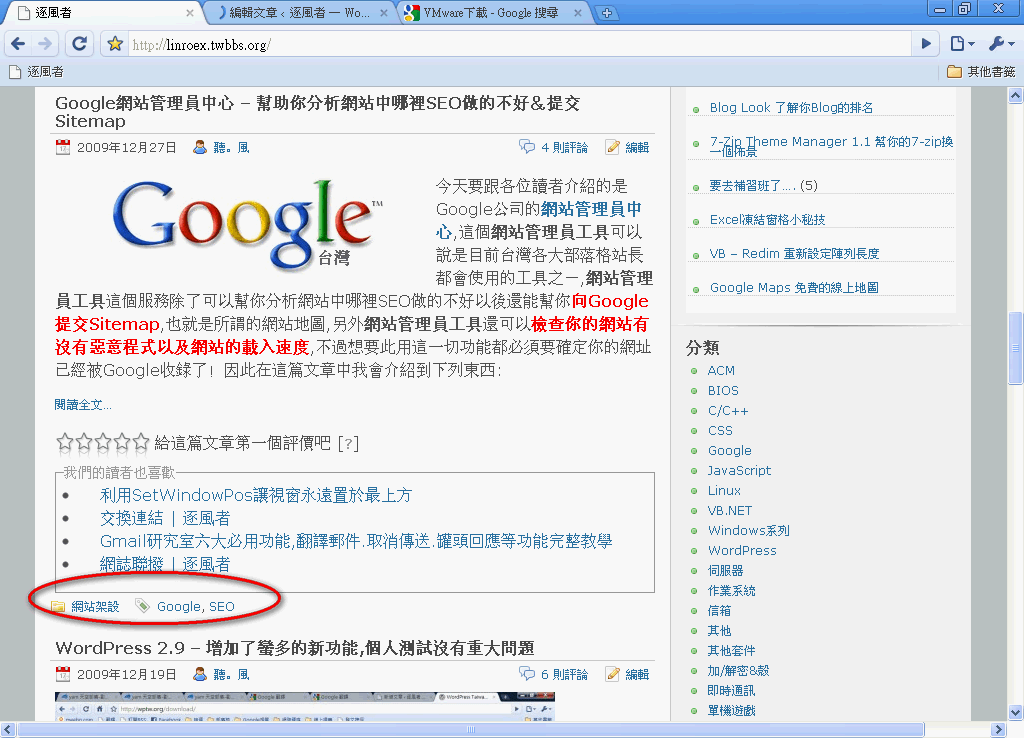Open the 4 則評論 comments link
The height and width of the screenshot is (738, 1024).
[564, 148]
